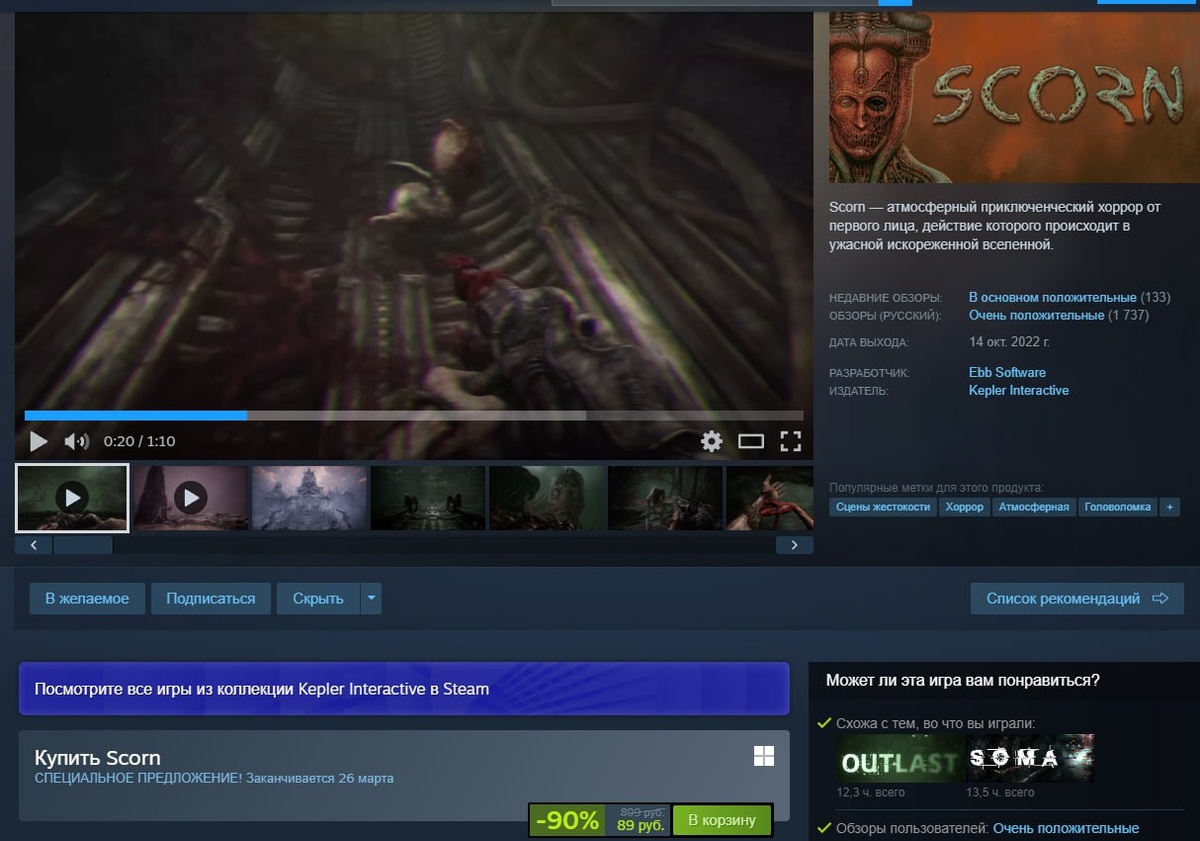Click the Купить Scorn heading
Image resolution: width=1200 pixels, height=841 pixels.
pos(98,757)
